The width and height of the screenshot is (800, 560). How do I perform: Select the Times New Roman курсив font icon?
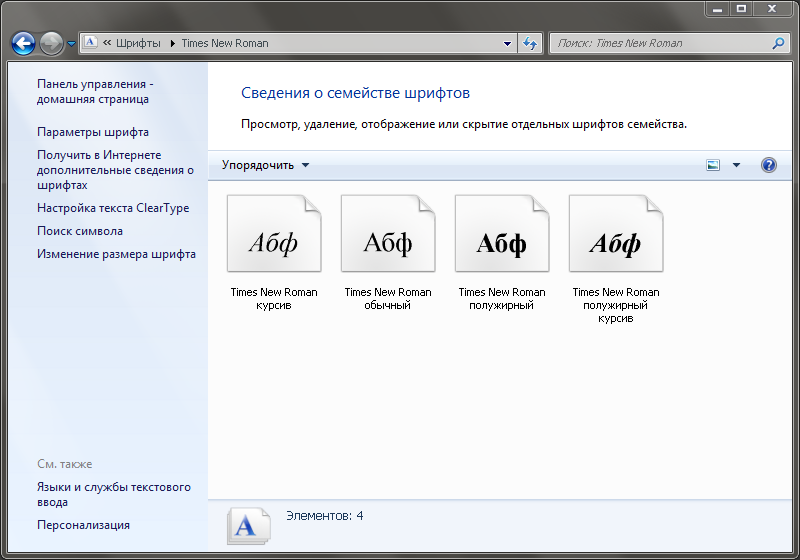click(274, 235)
